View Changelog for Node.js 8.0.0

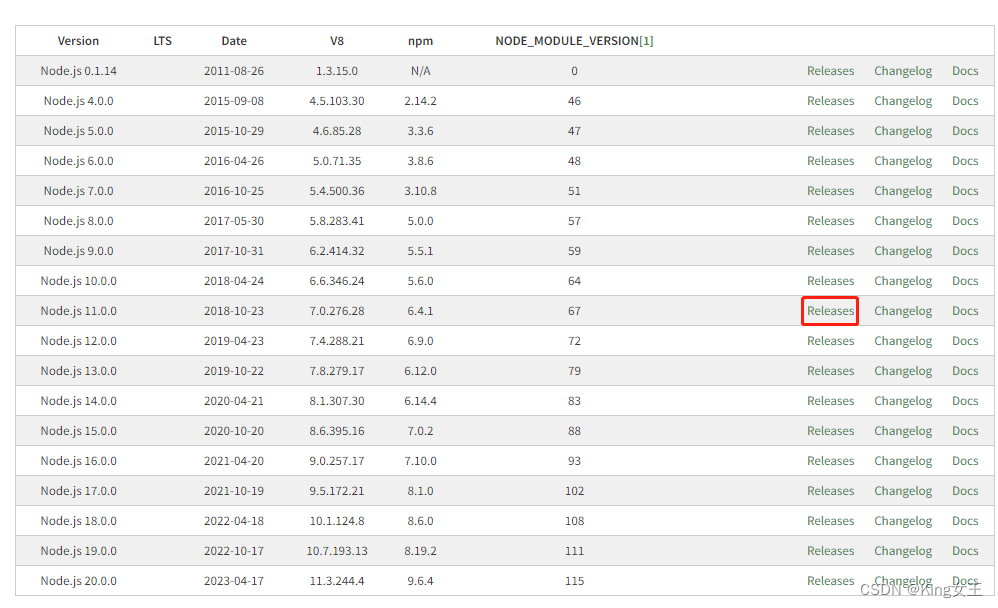(903, 220)
